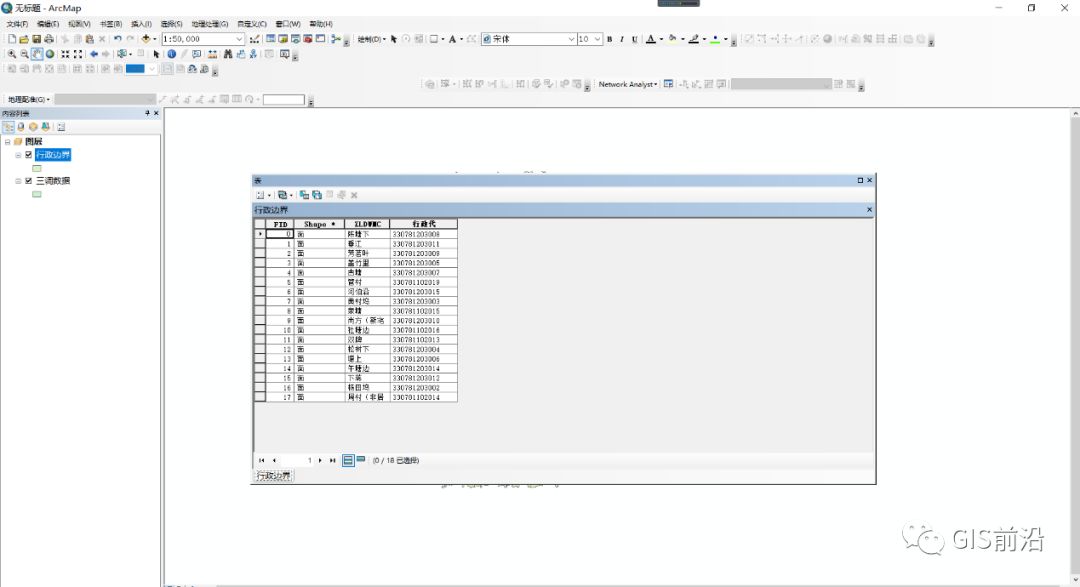Switch to List By Drawing Order view
The height and width of the screenshot is (587, 1080).
tap(8, 127)
